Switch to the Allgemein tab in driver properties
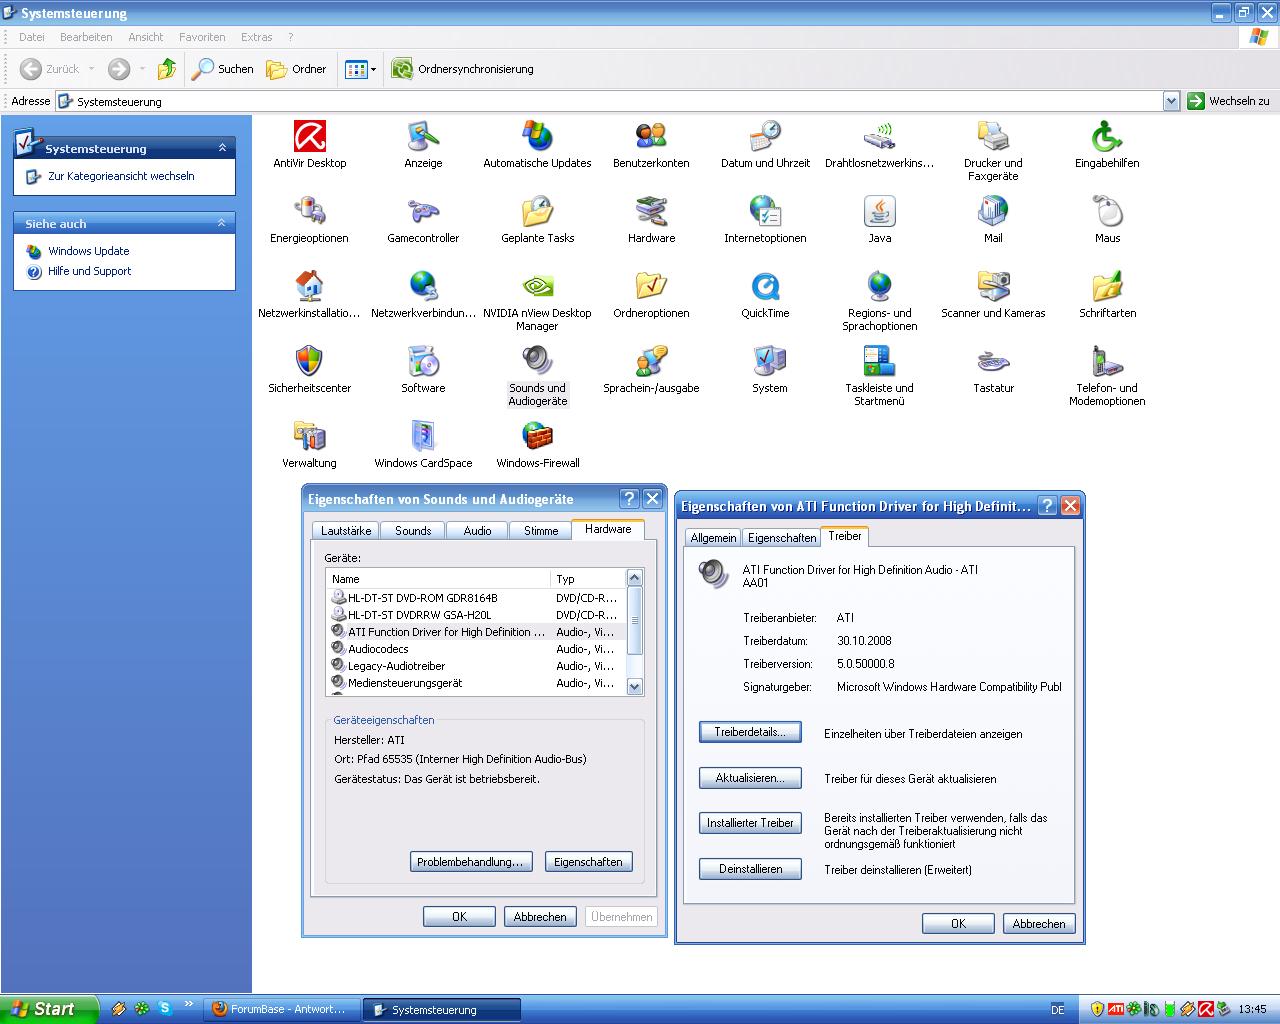 click(x=713, y=538)
